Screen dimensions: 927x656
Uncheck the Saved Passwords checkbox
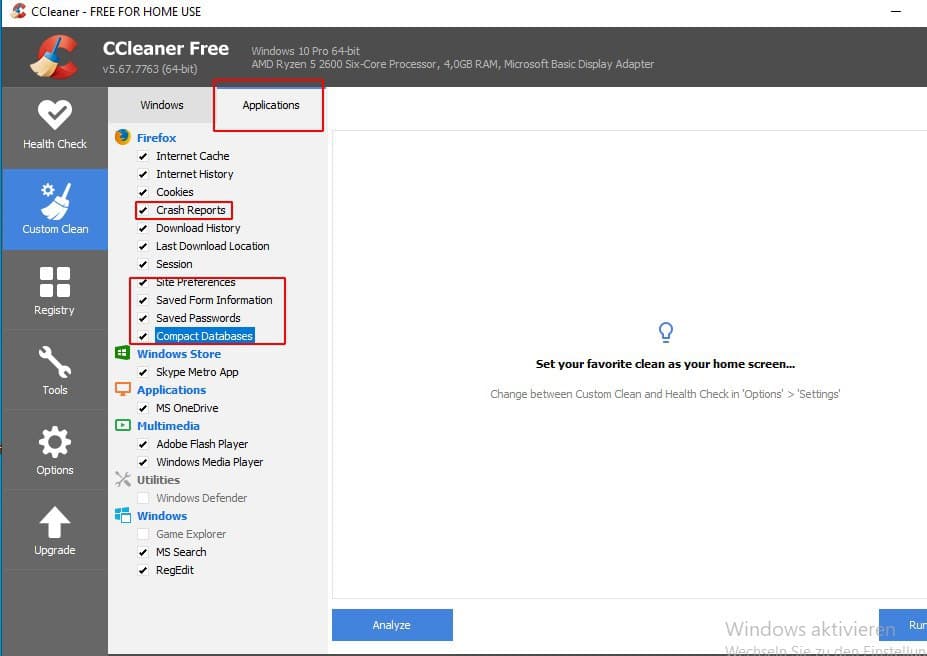pos(143,318)
